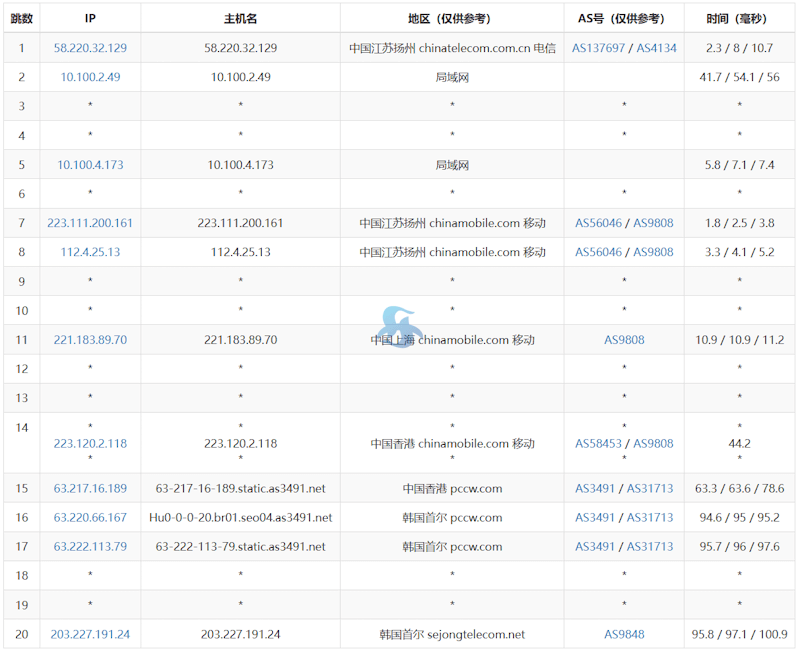This screenshot has width=800, height=653.
Task: Select hop number 14 cell
Action: tap(21, 443)
